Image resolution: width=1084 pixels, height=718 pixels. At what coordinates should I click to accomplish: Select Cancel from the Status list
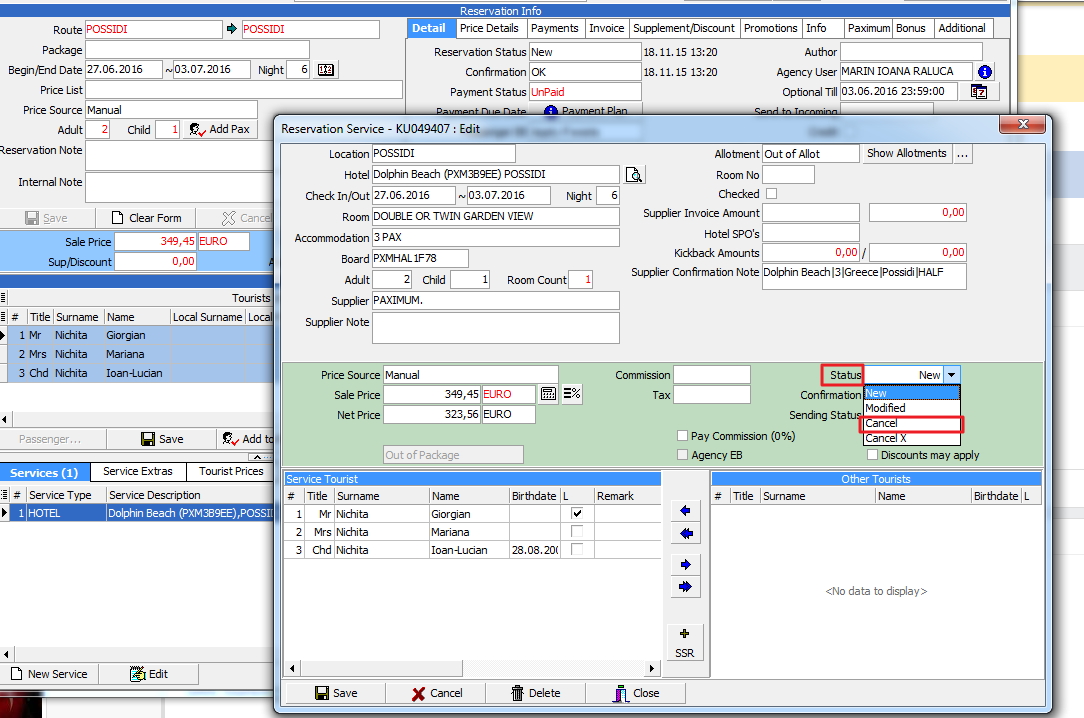911,423
